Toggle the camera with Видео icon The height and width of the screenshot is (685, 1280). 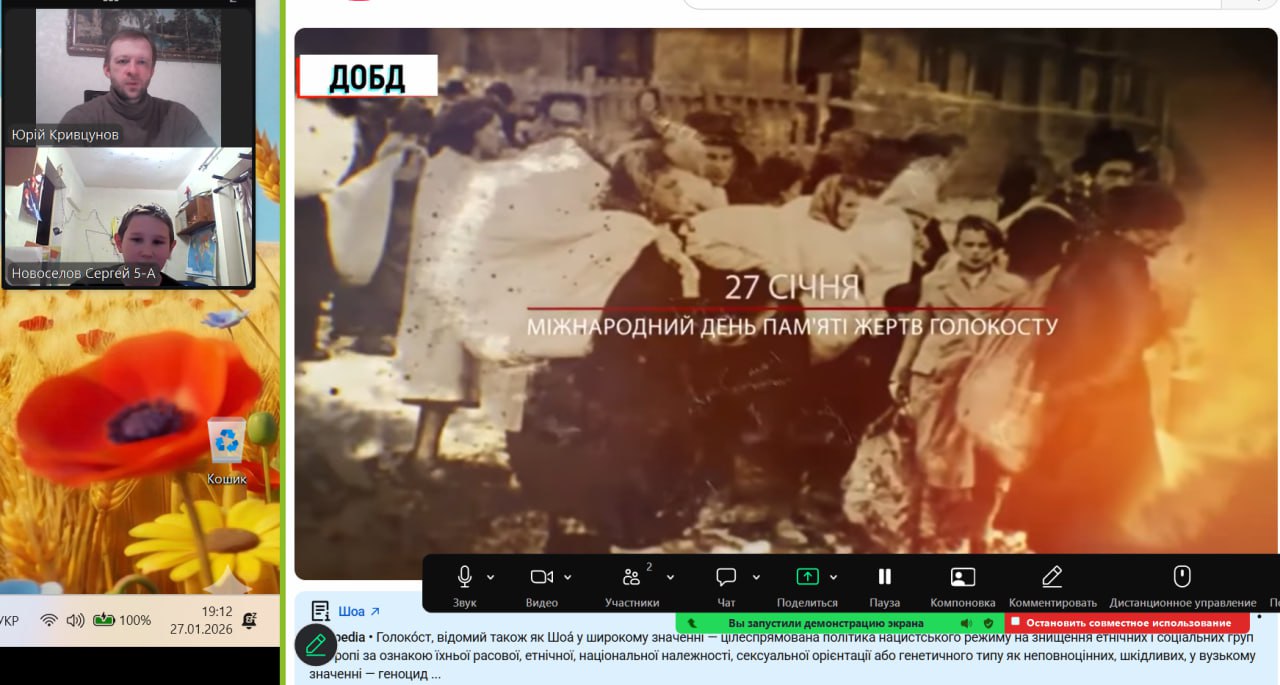(x=541, y=577)
